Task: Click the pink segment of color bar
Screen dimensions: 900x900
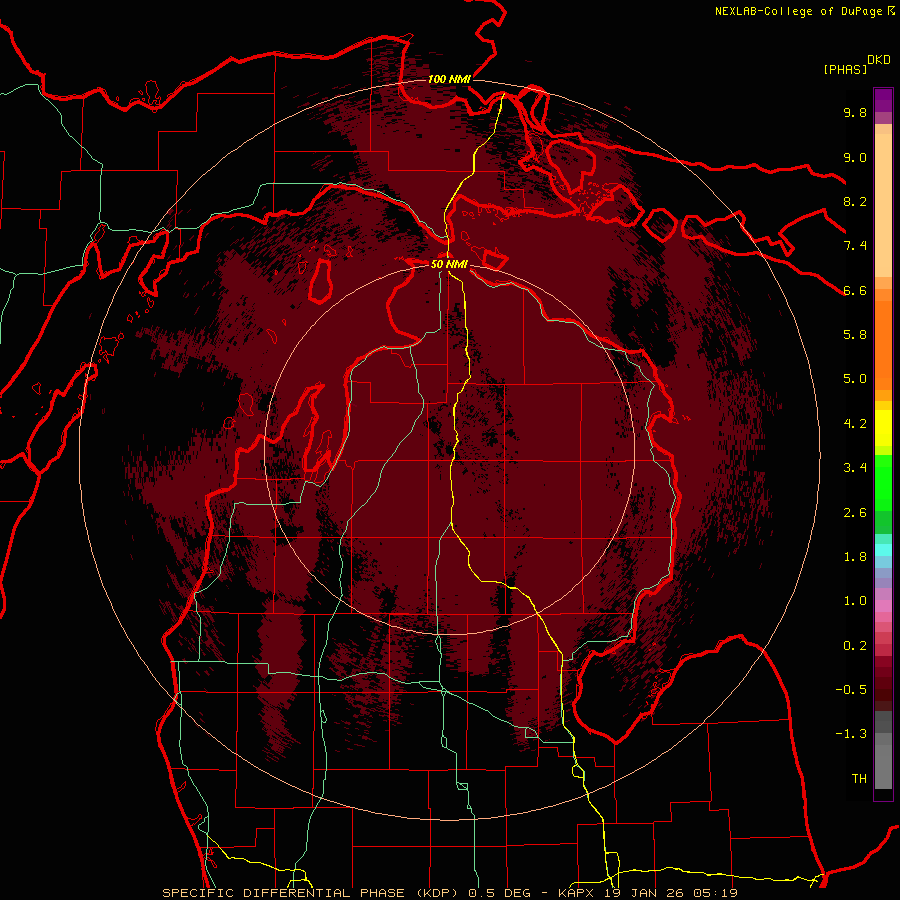Action: tap(883, 606)
